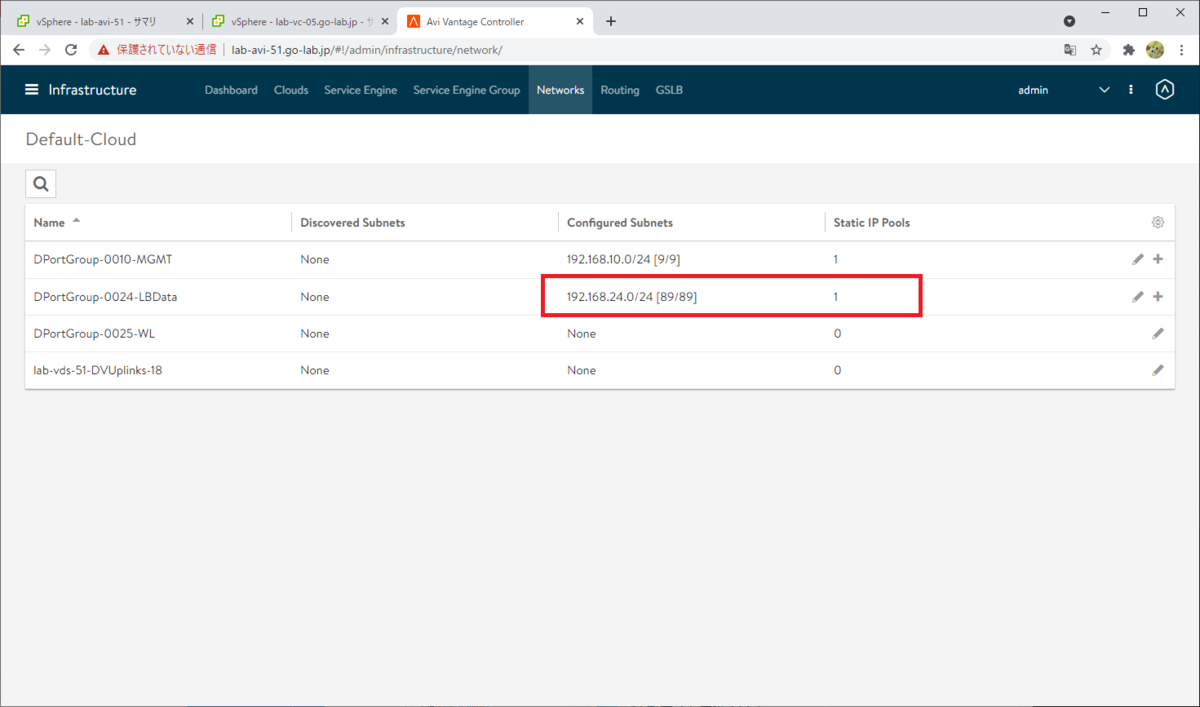Close the vSphere lab-vc-05 browser tab
Viewport: 1200px width, 707px height.
click(x=385, y=21)
